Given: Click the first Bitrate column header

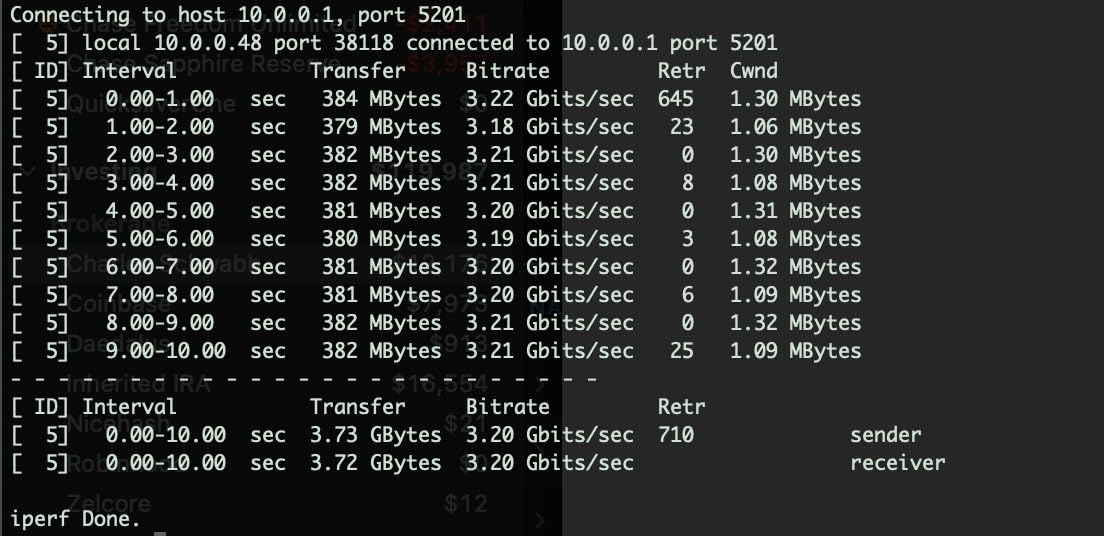Looking at the screenshot, I should point(507,71).
